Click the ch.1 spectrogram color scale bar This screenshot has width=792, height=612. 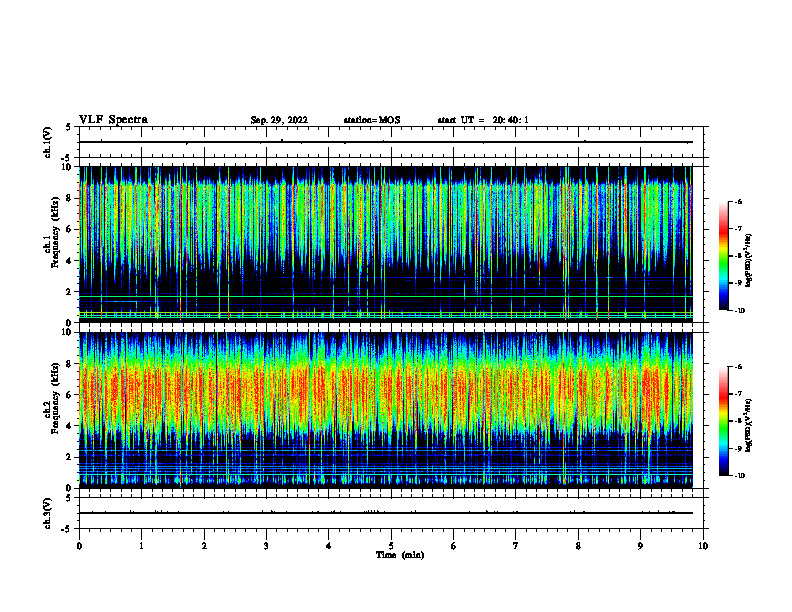click(724, 256)
